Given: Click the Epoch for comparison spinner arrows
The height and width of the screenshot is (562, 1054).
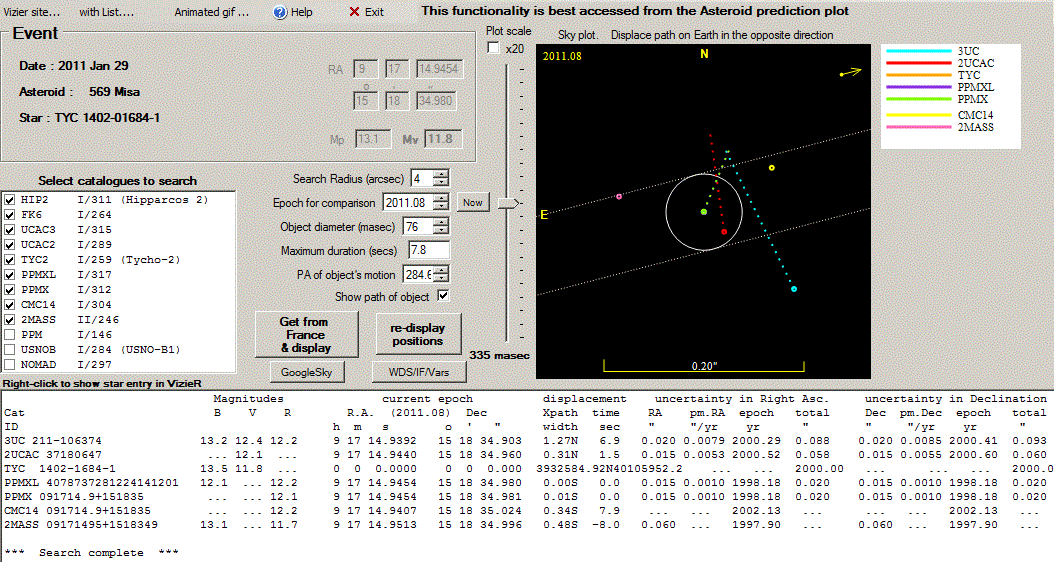Looking at the screenshot, I should click(441, 202).
